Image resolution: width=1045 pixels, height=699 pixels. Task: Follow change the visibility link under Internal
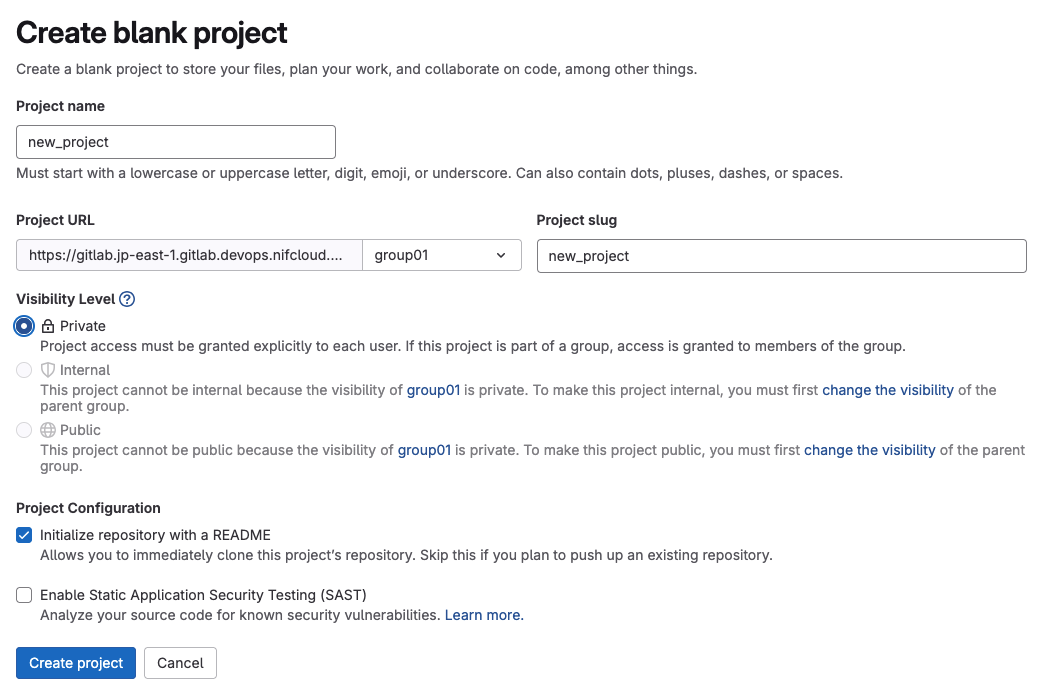pyautogui.click(x=888, y=390)
